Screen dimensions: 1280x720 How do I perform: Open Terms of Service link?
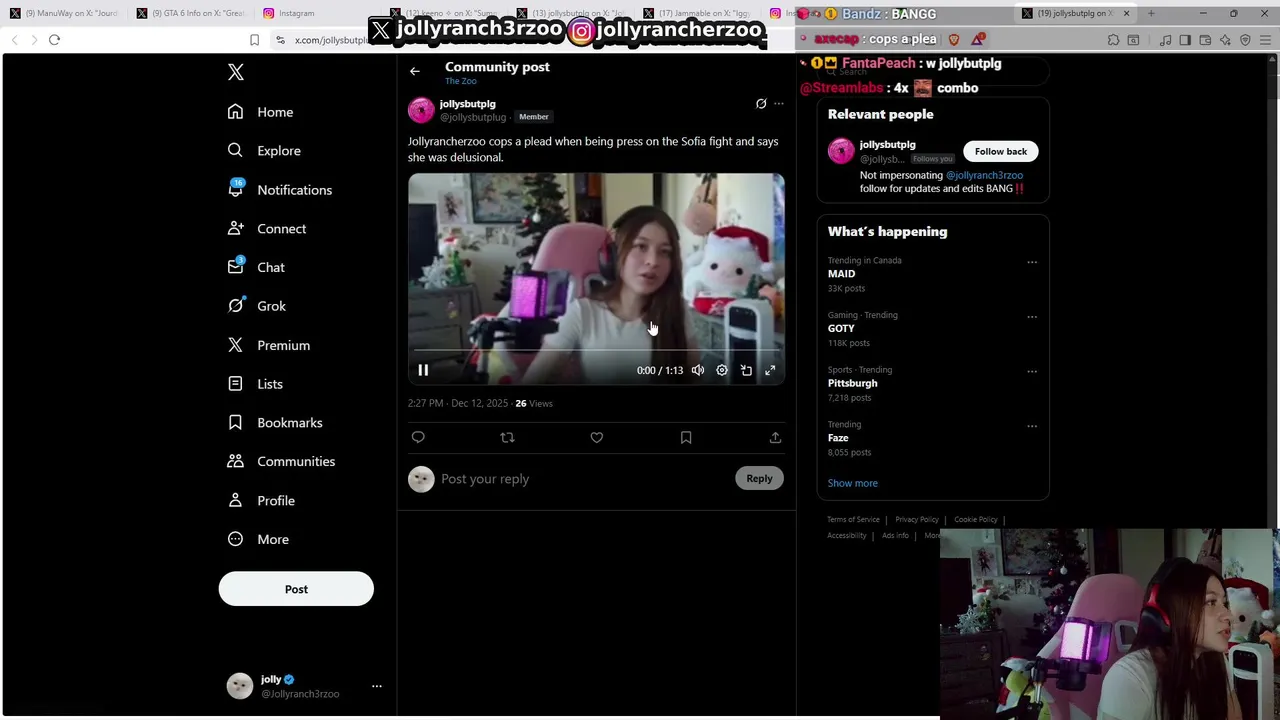[x=853, y=519]
